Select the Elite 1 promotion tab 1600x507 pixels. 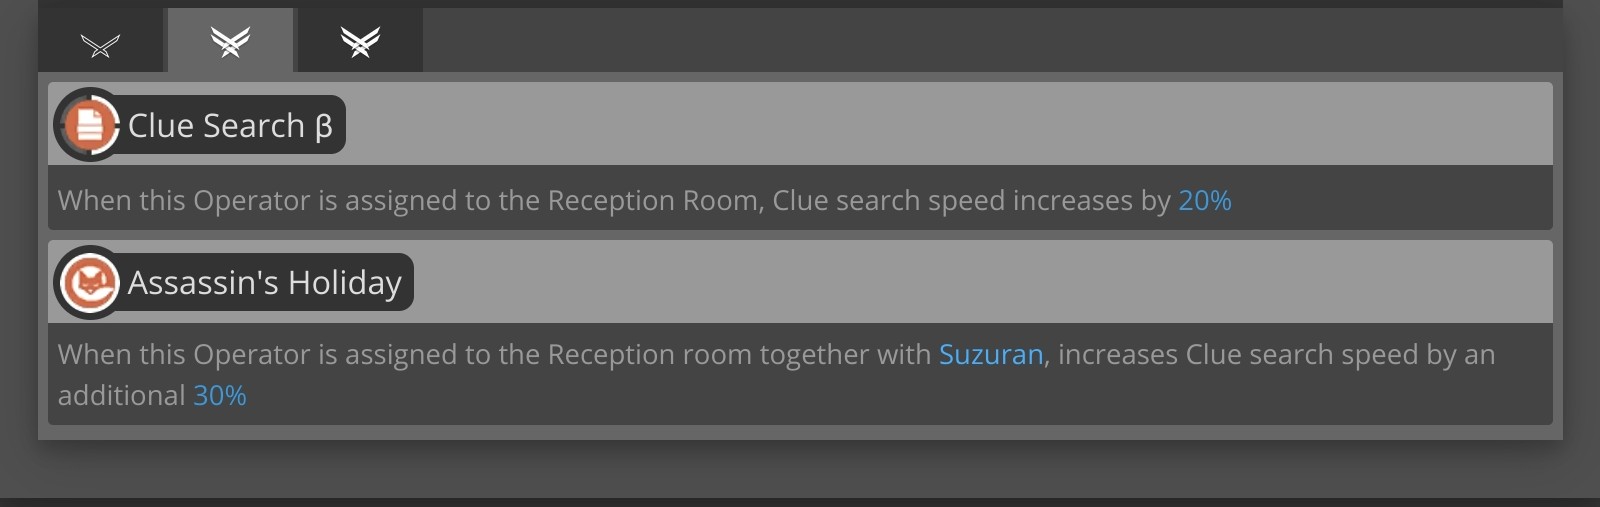point(230,40)
